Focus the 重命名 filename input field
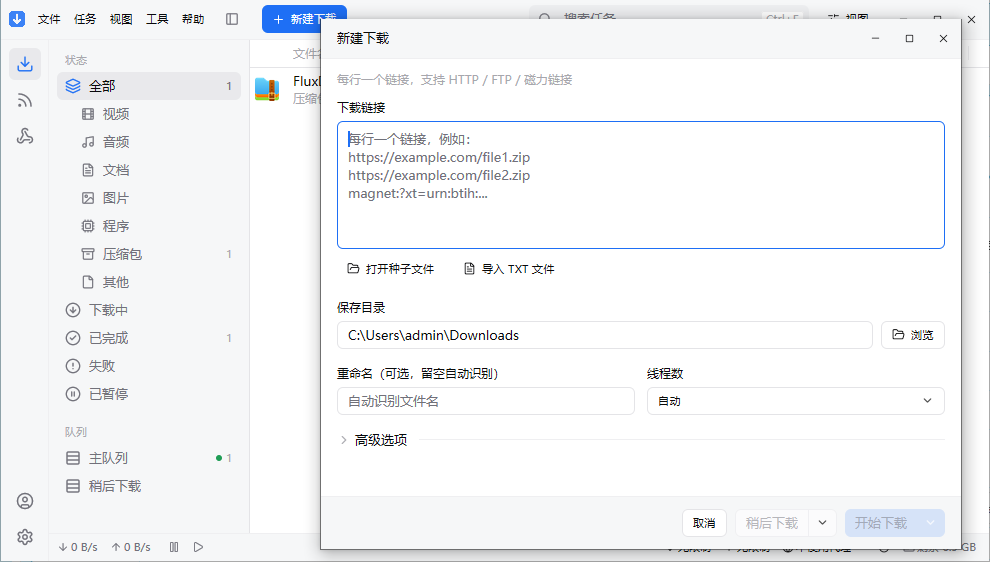This screenshot has width=990, height=562. (486, 401)
